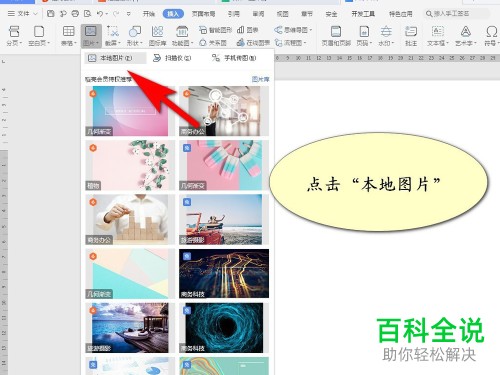The height and width of the screenshot is (375, 500).
Task: Click the Save icon in quick access toolbar
Action: pyautogui.click(x=50, y=14)
